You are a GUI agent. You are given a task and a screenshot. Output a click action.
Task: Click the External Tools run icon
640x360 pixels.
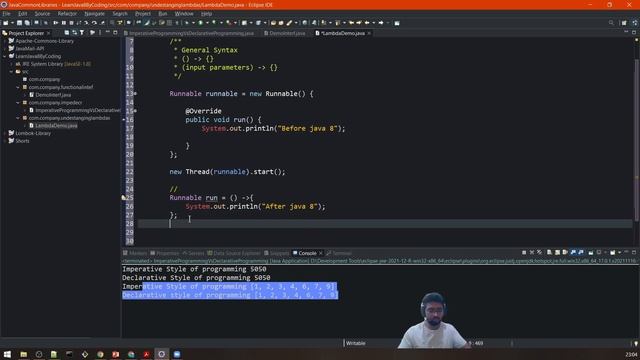coord(229,23)
